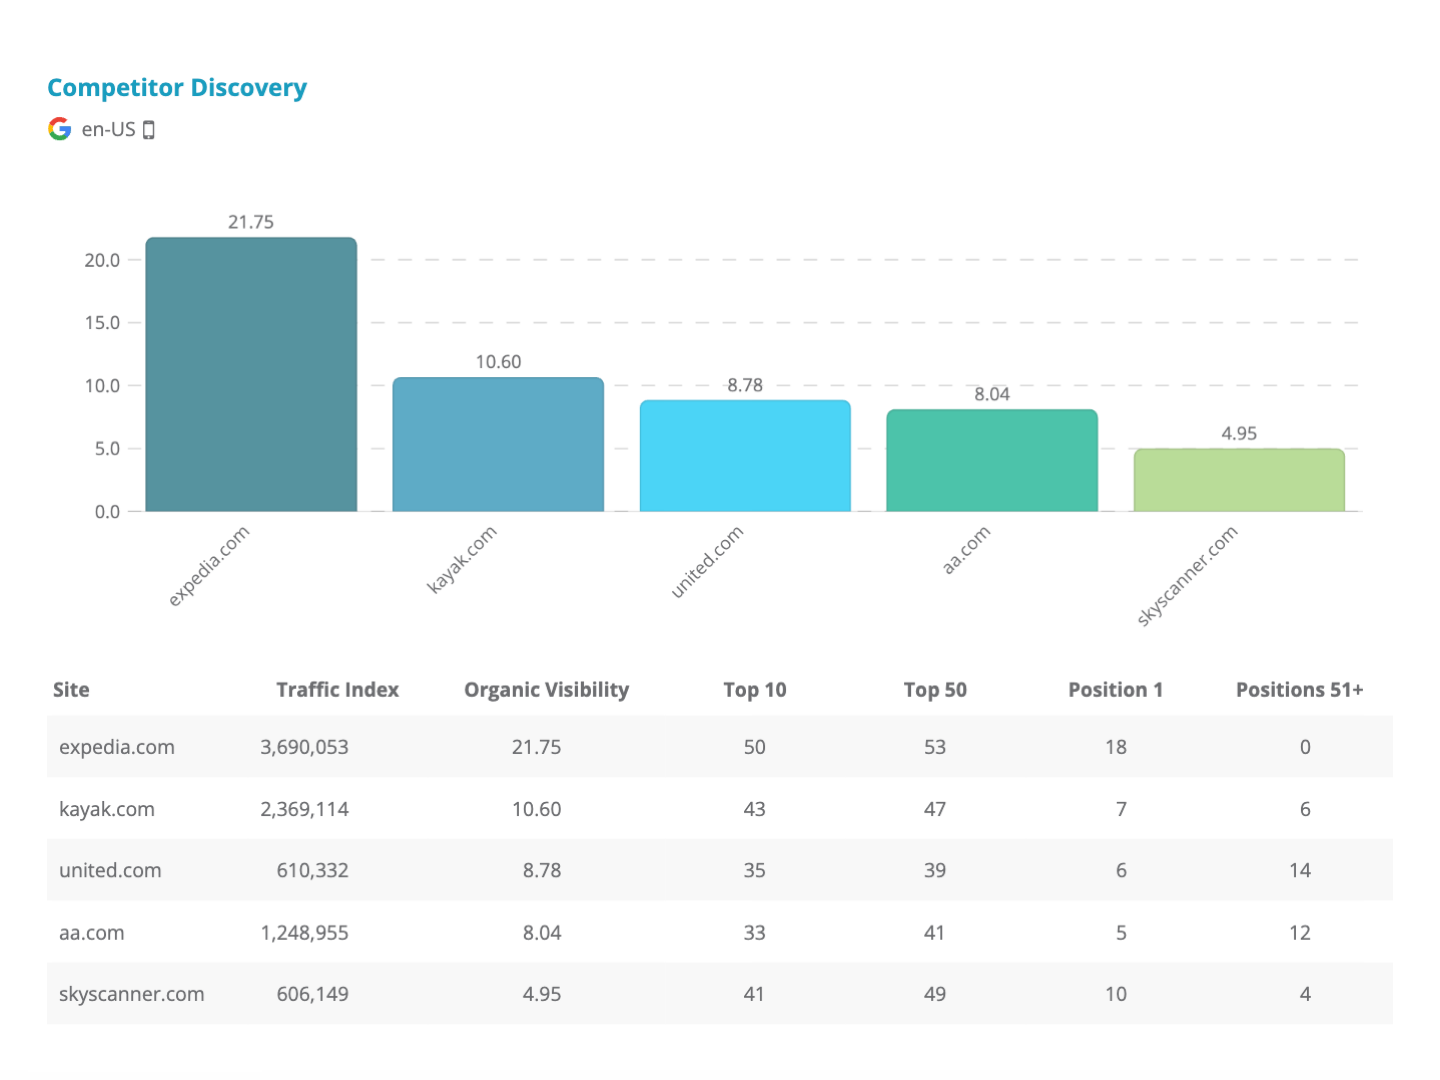Click skyscanner.com in the table
1440x1080 pixels.
pyautogui.click(x=132, y=994)
